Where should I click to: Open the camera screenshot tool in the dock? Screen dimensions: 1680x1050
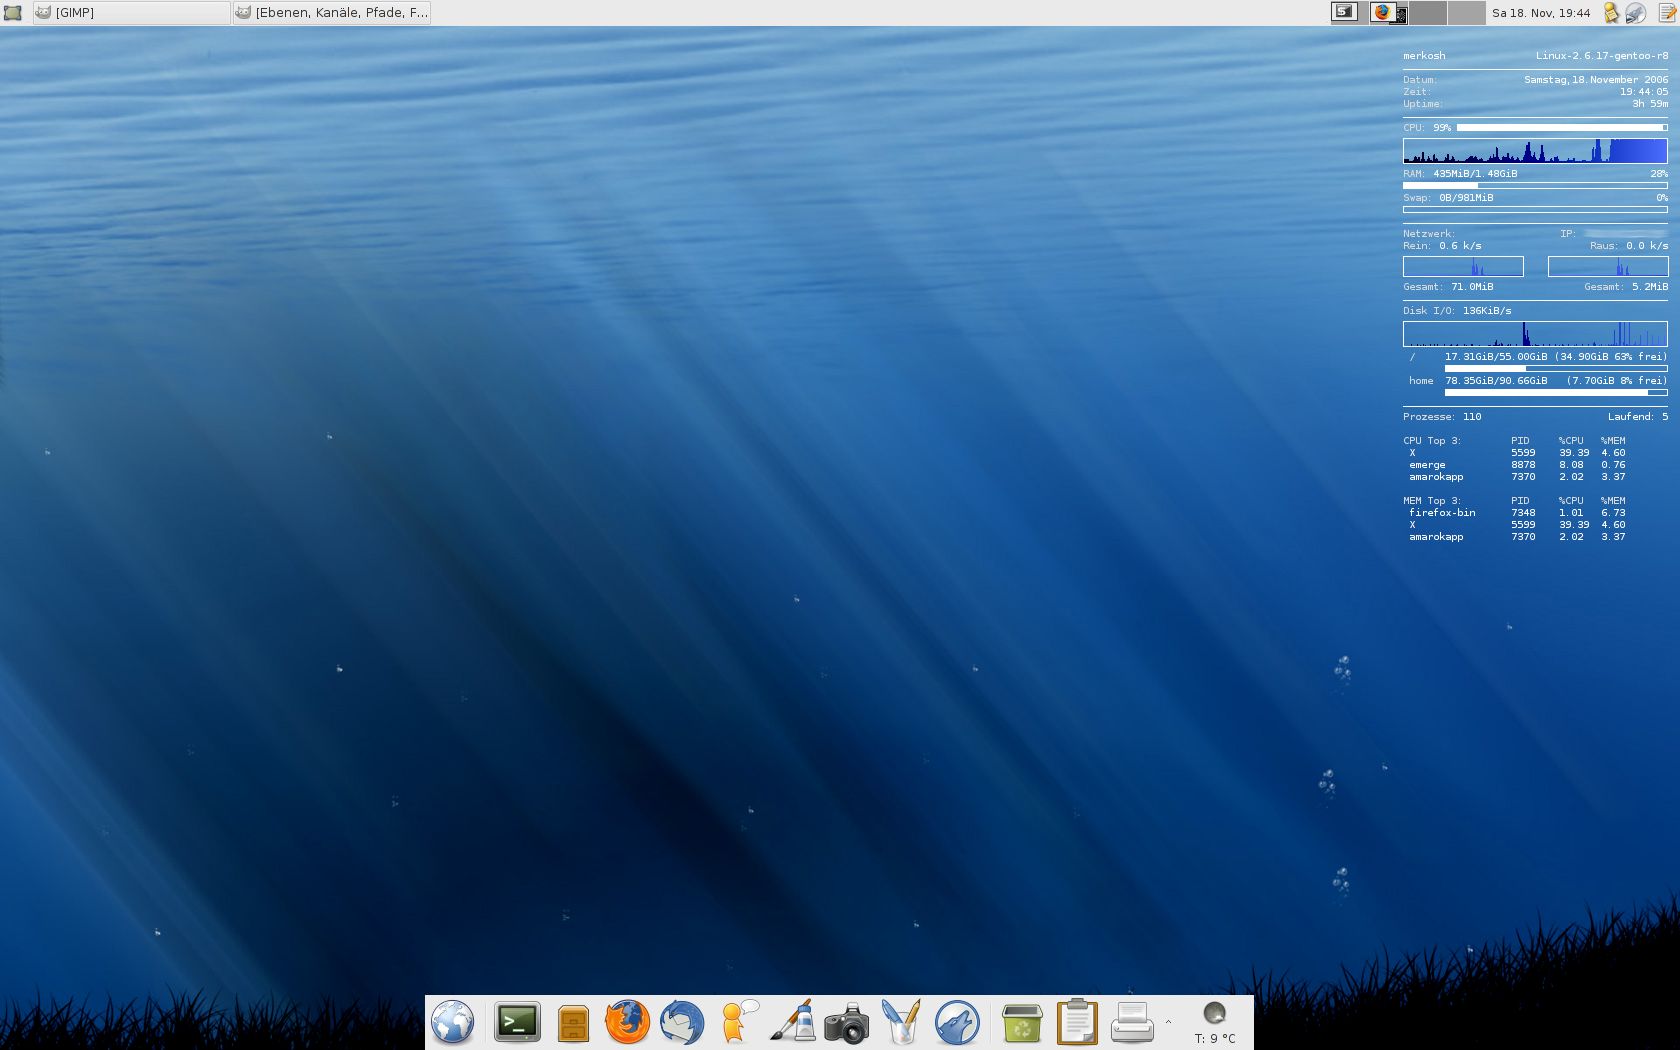(846, 1024)
